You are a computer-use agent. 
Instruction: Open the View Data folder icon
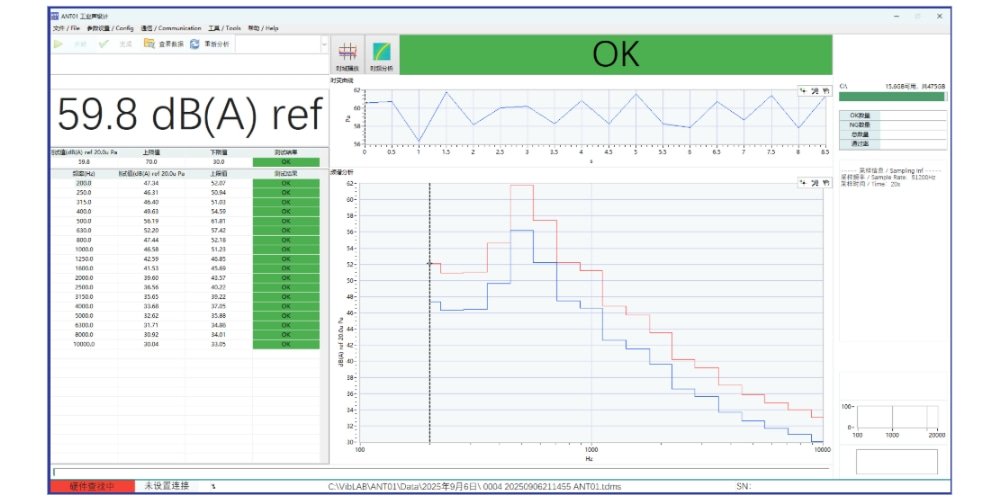pyautogui.click(x=149, y=44)
